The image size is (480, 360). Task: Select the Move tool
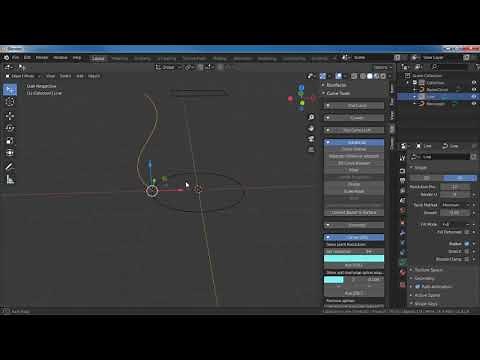pos(10,116)
